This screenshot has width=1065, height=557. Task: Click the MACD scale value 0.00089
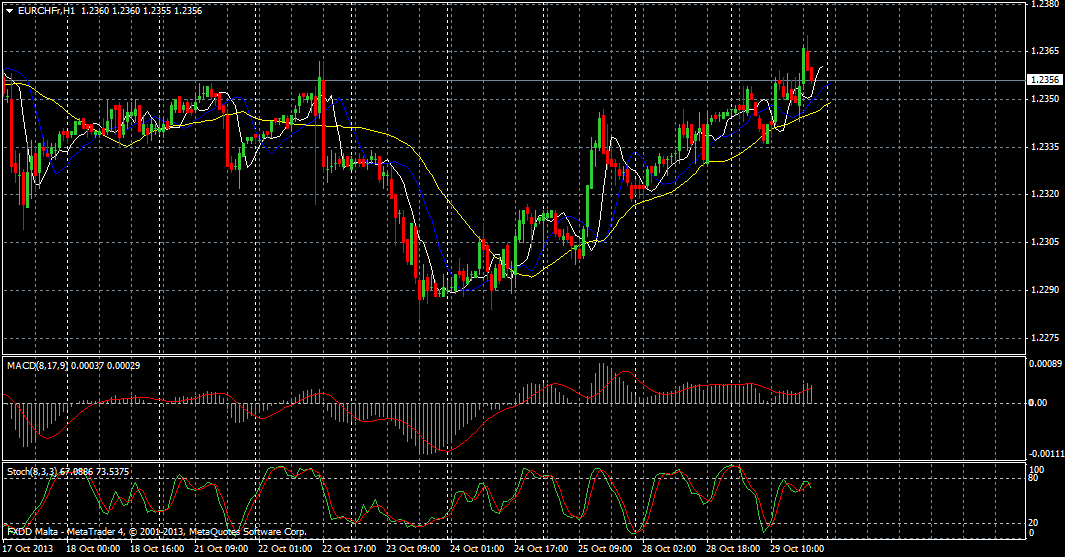coord(1046,364)
